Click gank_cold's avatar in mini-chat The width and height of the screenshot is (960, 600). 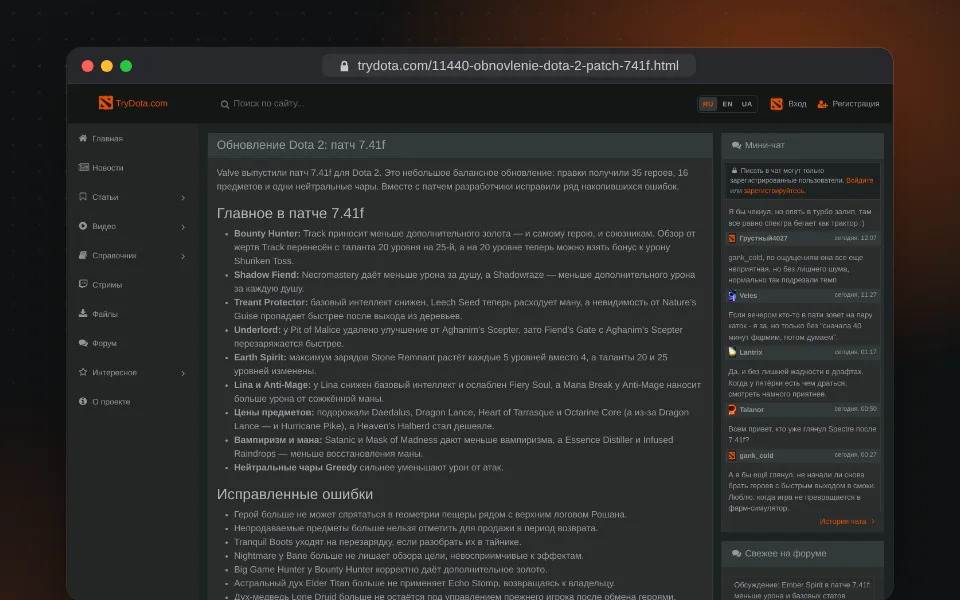coord(732,456)
